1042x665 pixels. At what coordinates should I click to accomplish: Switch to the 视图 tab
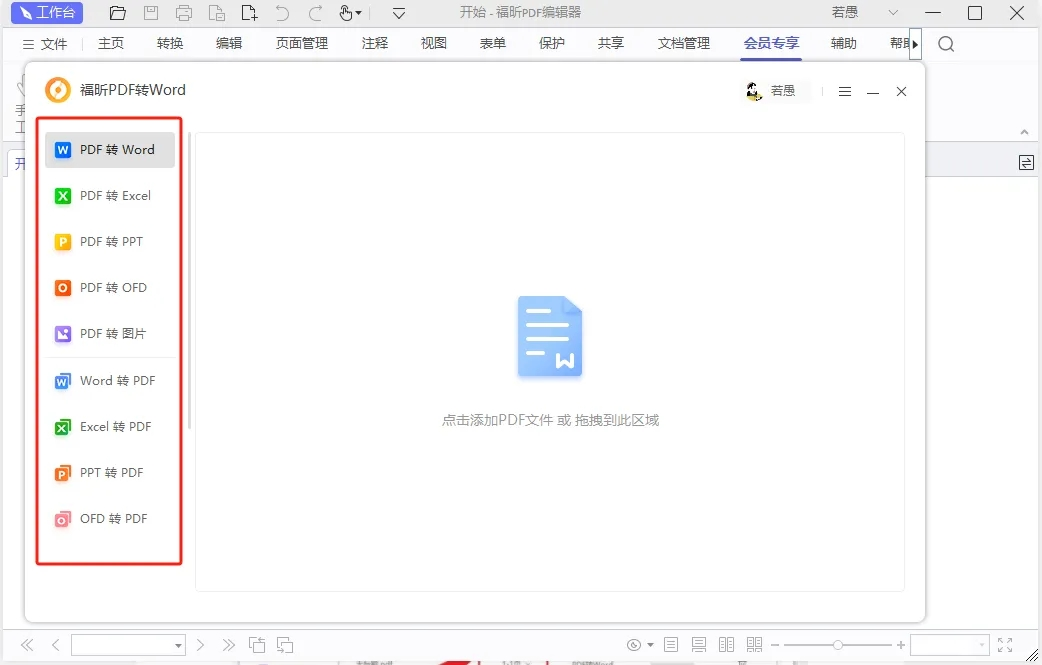434,43
